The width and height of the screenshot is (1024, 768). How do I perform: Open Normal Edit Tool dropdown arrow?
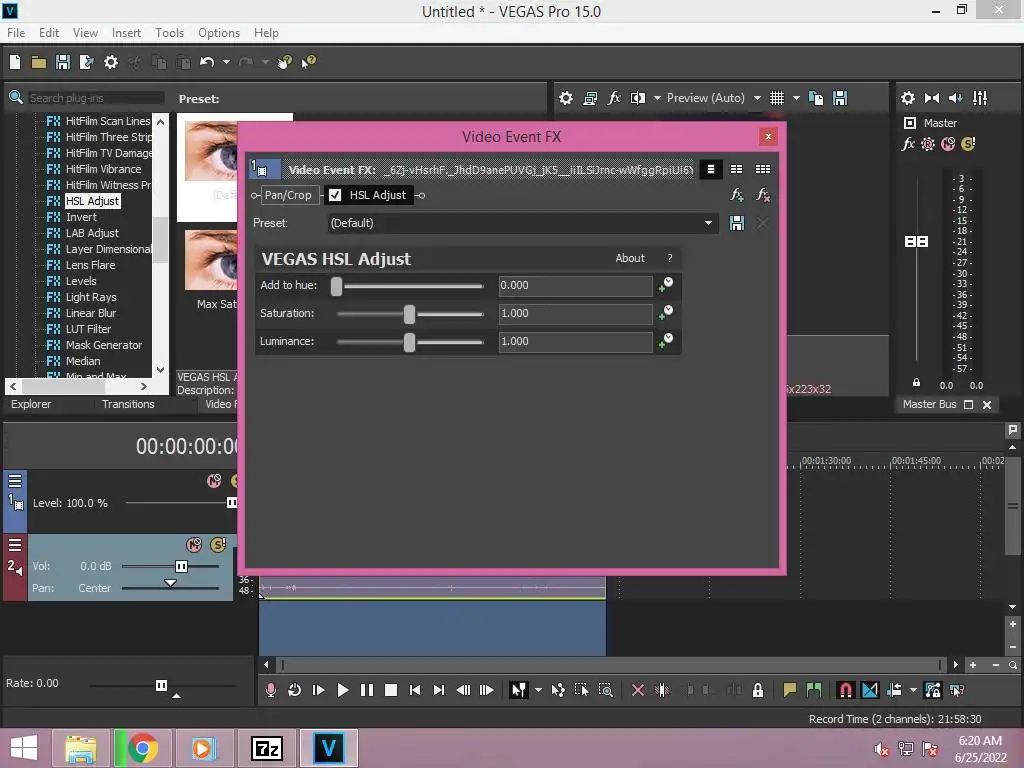coord(538,690)
